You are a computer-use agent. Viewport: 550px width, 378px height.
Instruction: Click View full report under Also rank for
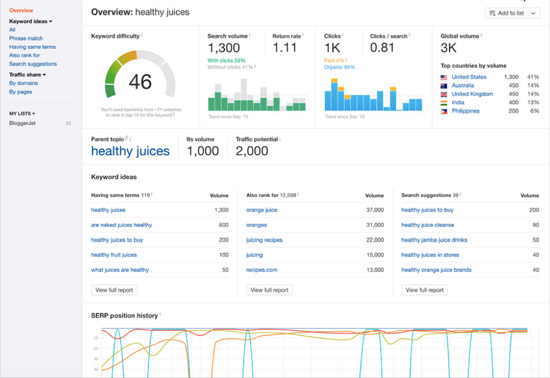coord(269,290)
